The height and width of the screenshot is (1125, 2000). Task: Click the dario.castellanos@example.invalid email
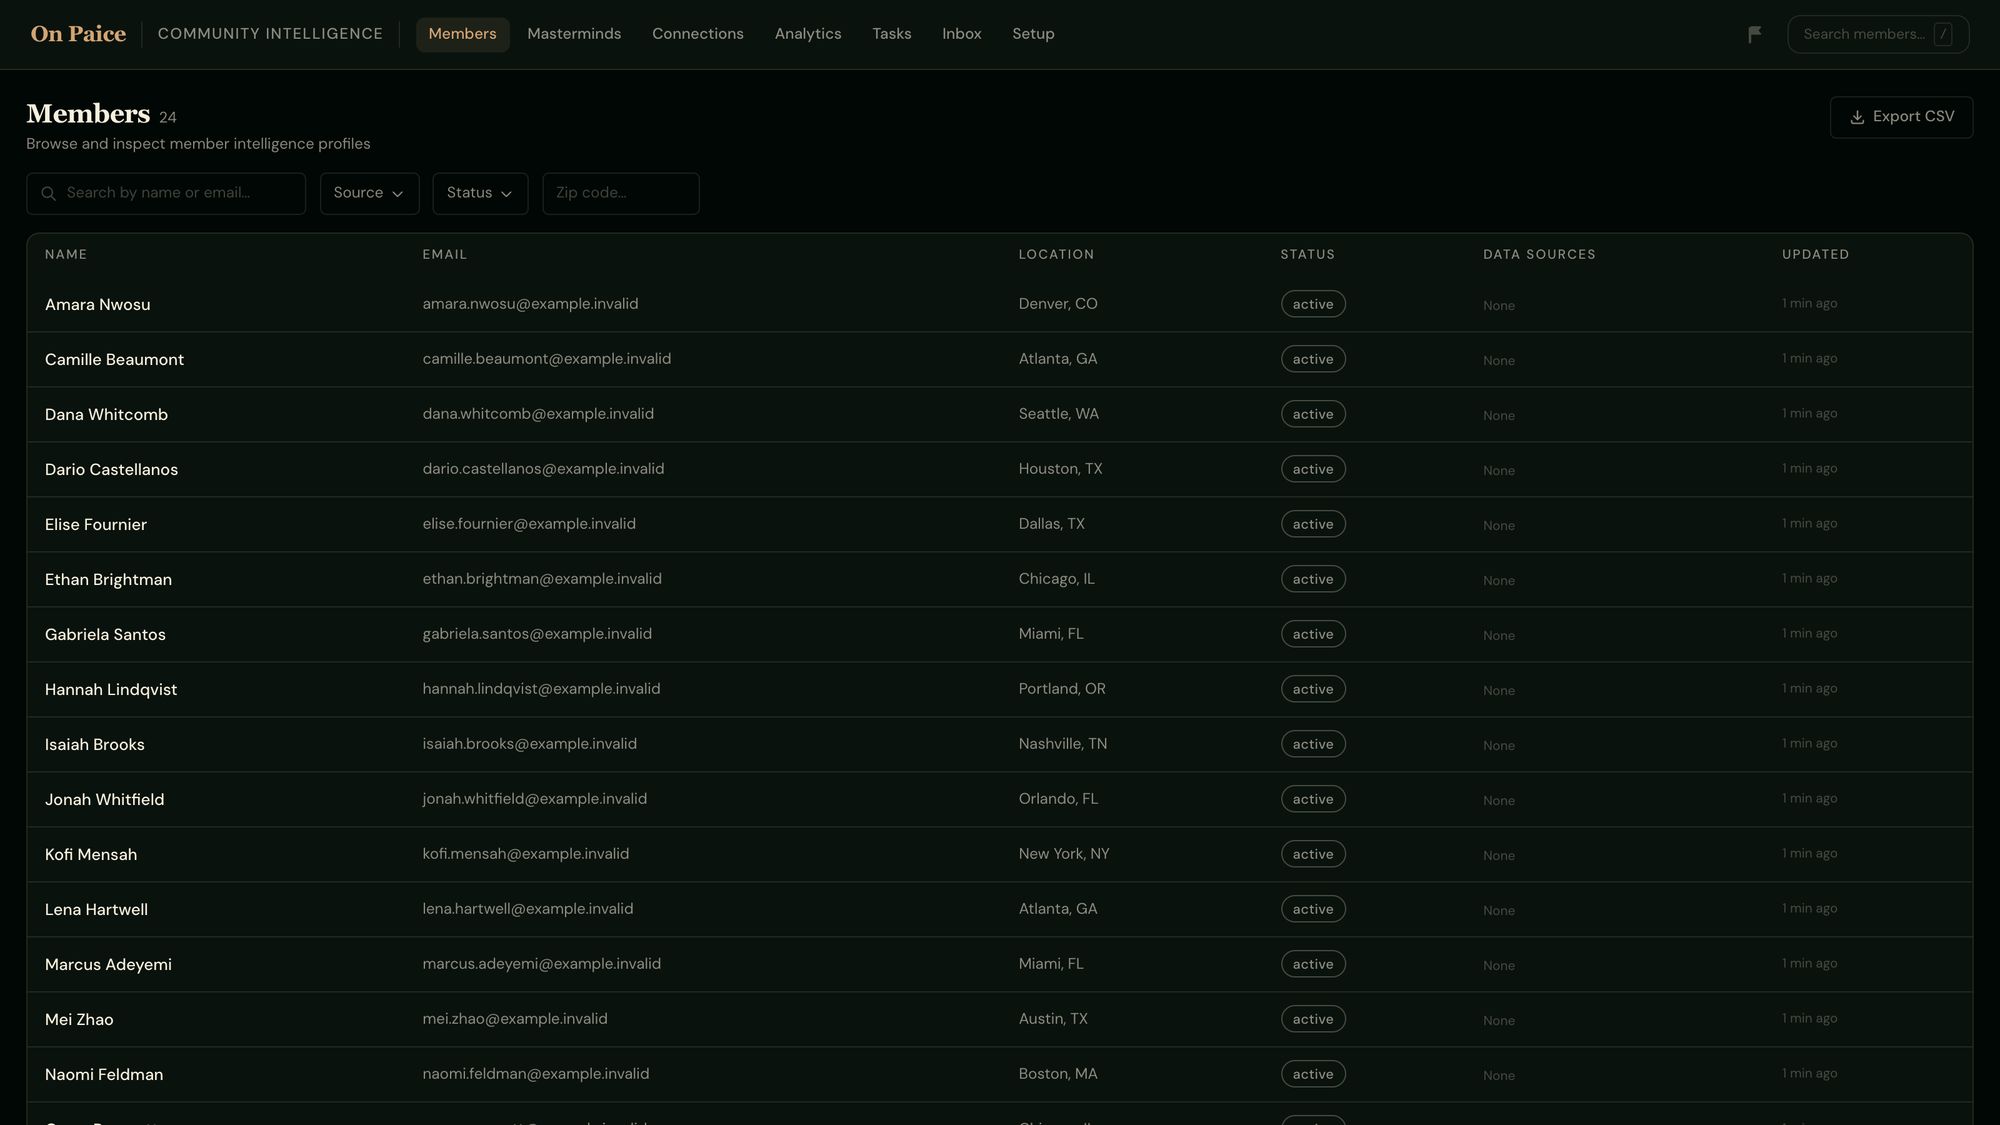pyautogui.click(x=543, y=469)
